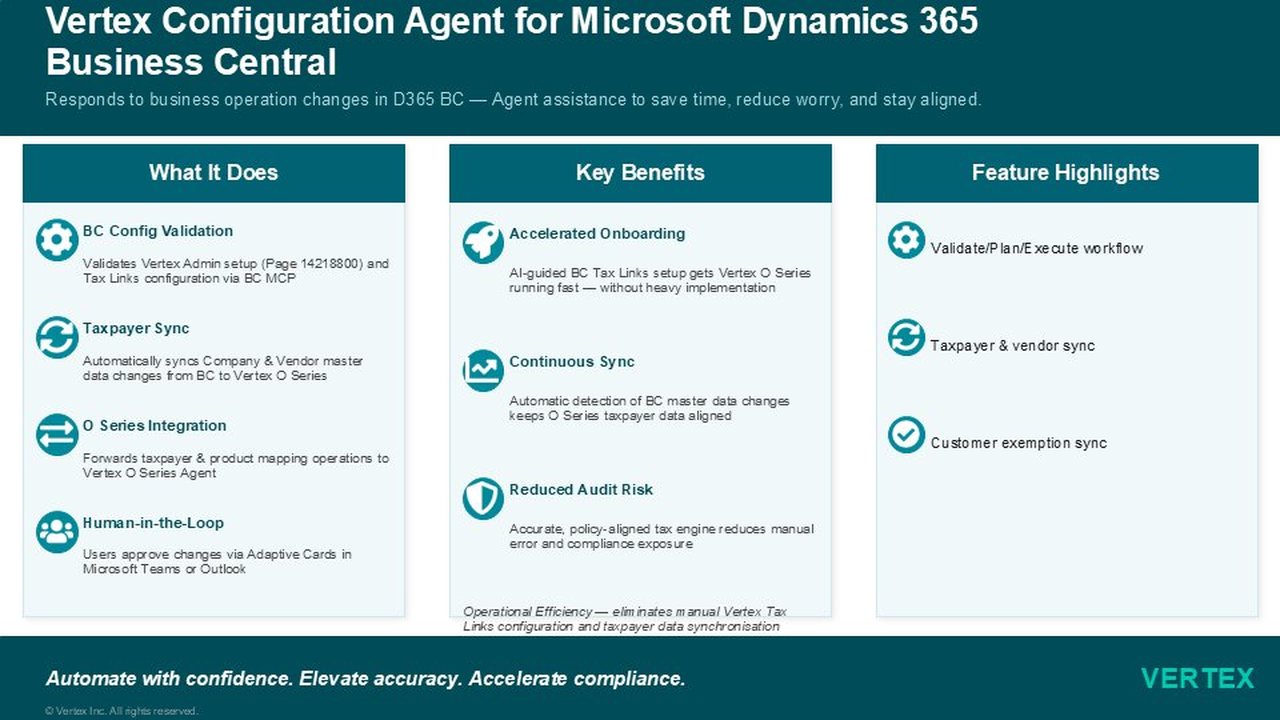Screen dimensions: 1280x720
Task: Click the Automate with confidence tagline
Action: 366,678
